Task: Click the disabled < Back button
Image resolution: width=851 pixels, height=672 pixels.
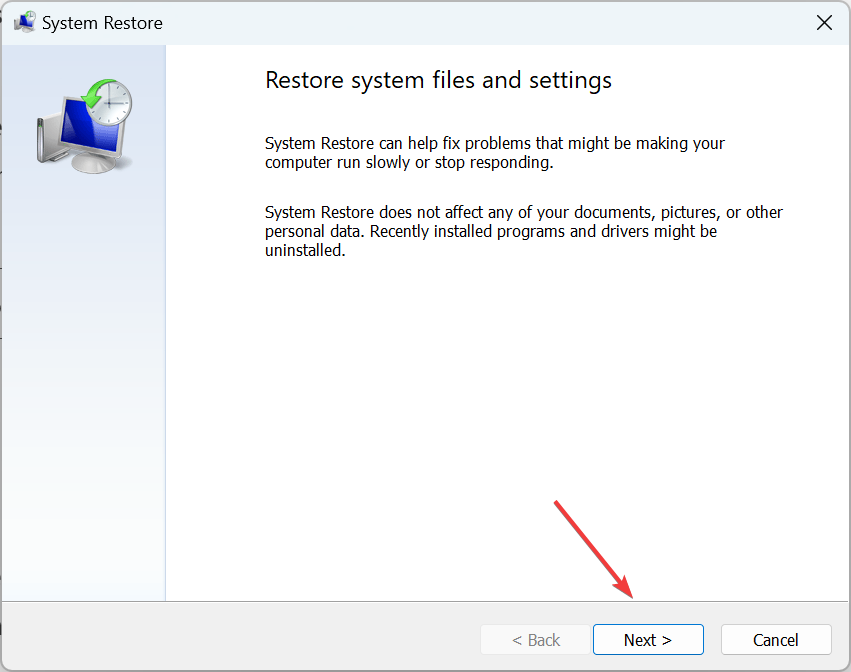Action: (x=535, y=639)
